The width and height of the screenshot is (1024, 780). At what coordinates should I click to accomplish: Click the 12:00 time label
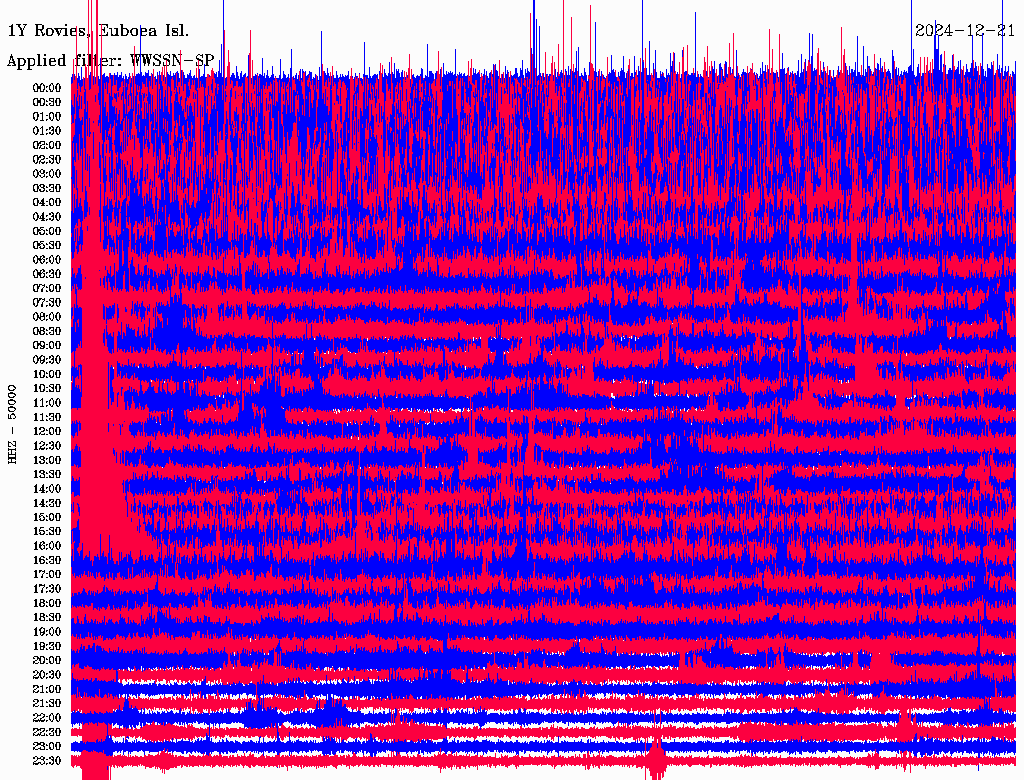click(47, 431)
